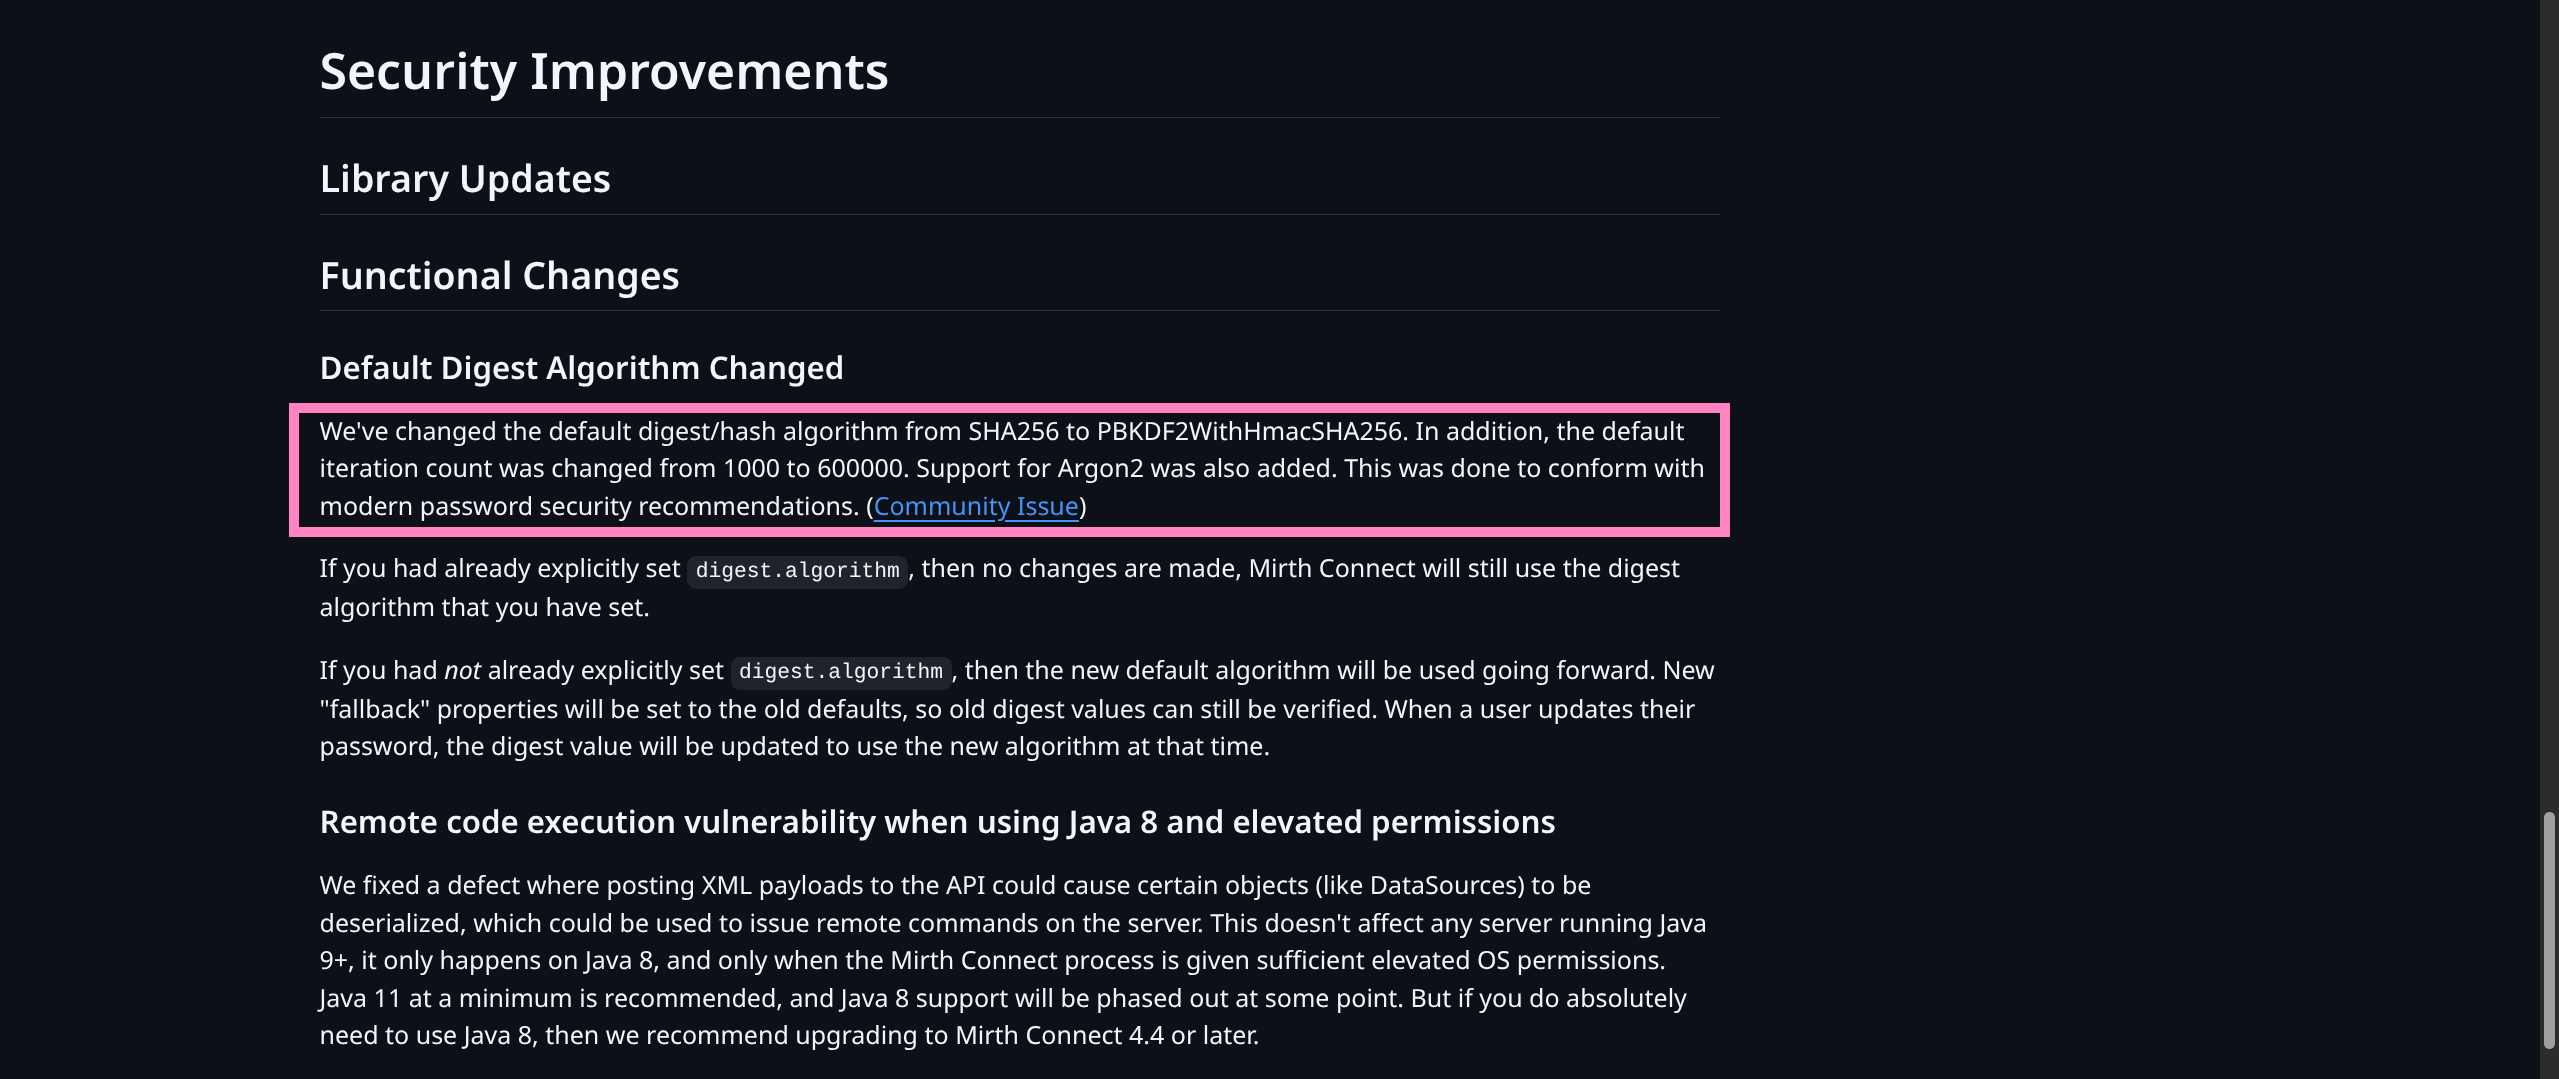
Task: Click "modern password security recommendations" text
Action: [x=588, y=507]
